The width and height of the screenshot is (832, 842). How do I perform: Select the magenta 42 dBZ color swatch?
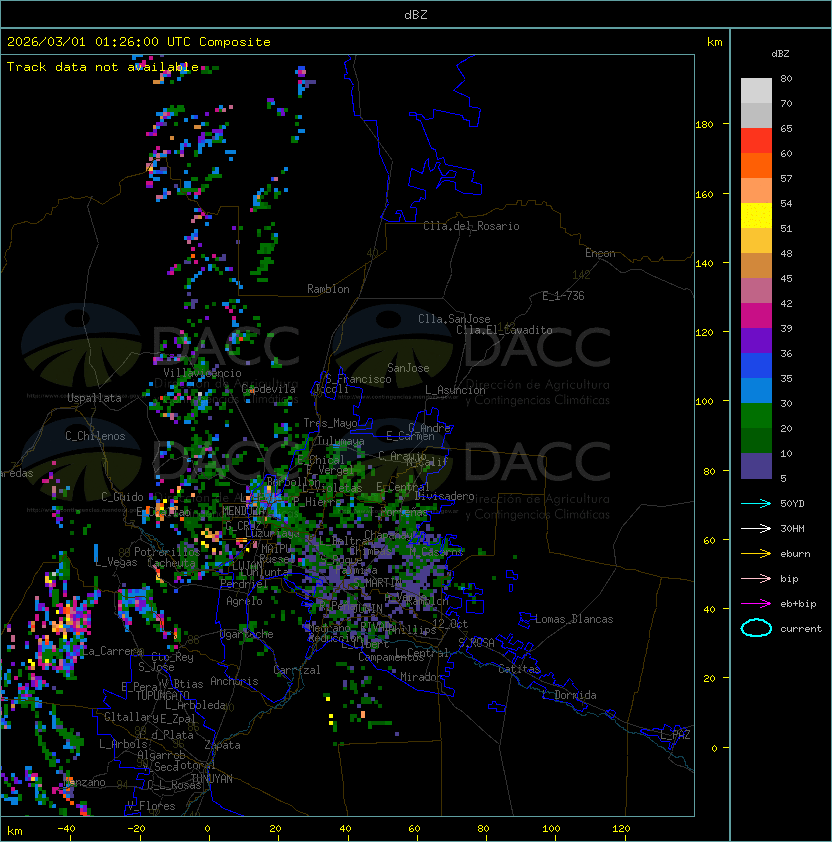coord(756,316)
